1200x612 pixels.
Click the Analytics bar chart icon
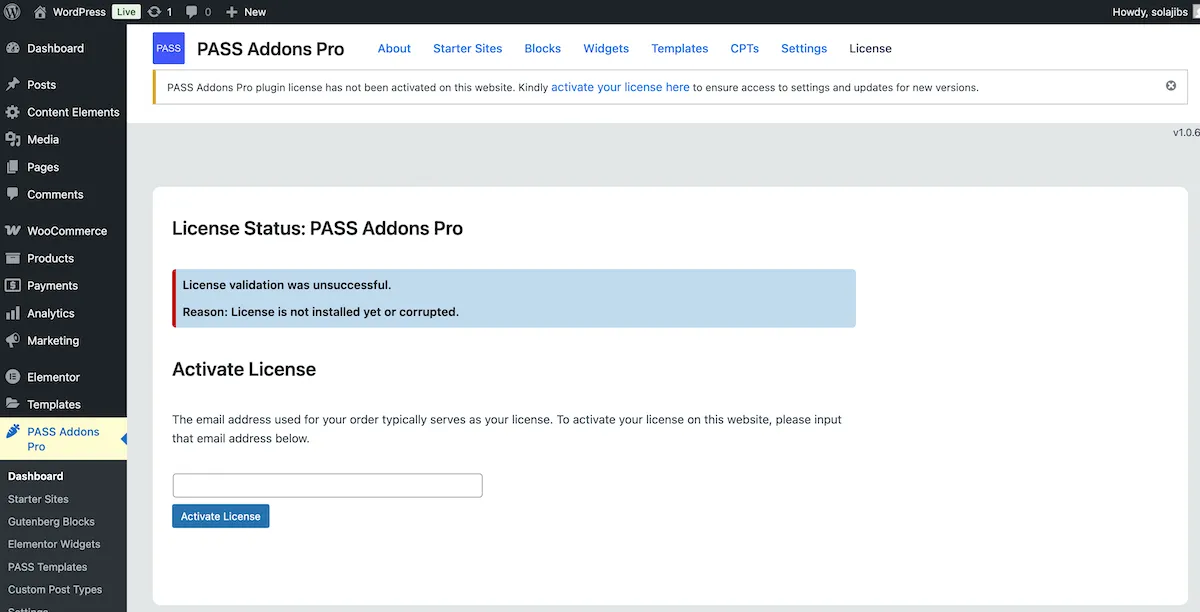pos(13,313)
